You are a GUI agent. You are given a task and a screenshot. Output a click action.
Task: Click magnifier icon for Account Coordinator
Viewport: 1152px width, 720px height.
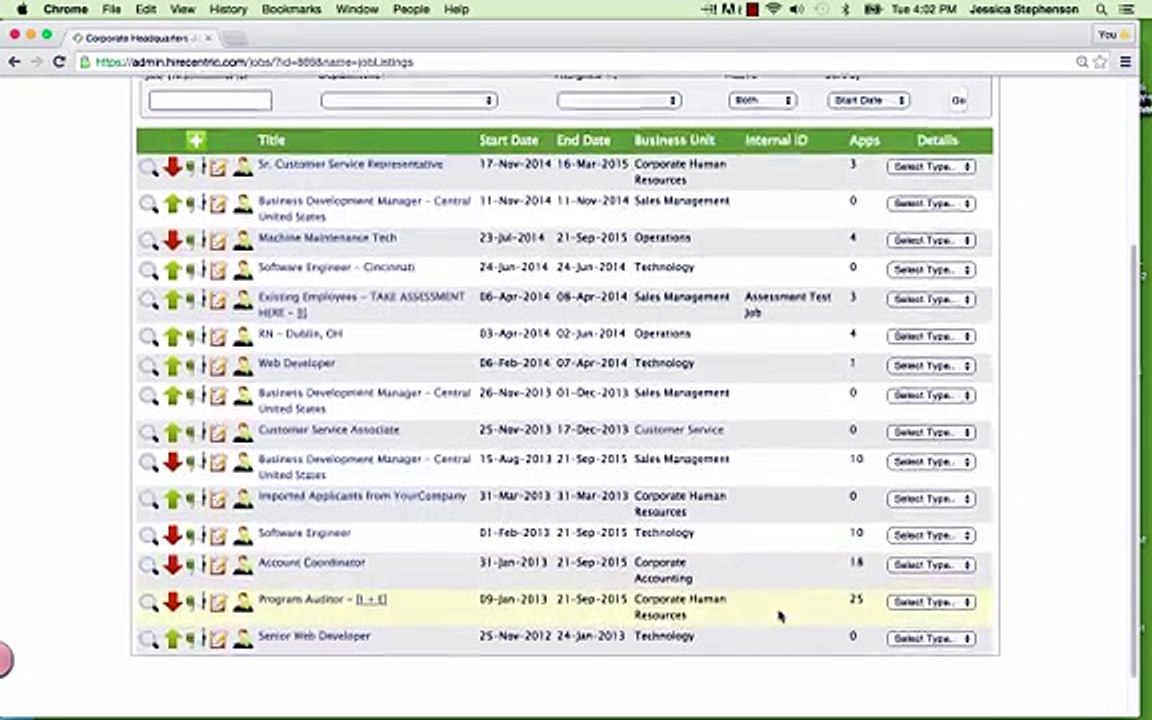click(x=148, y=565)
